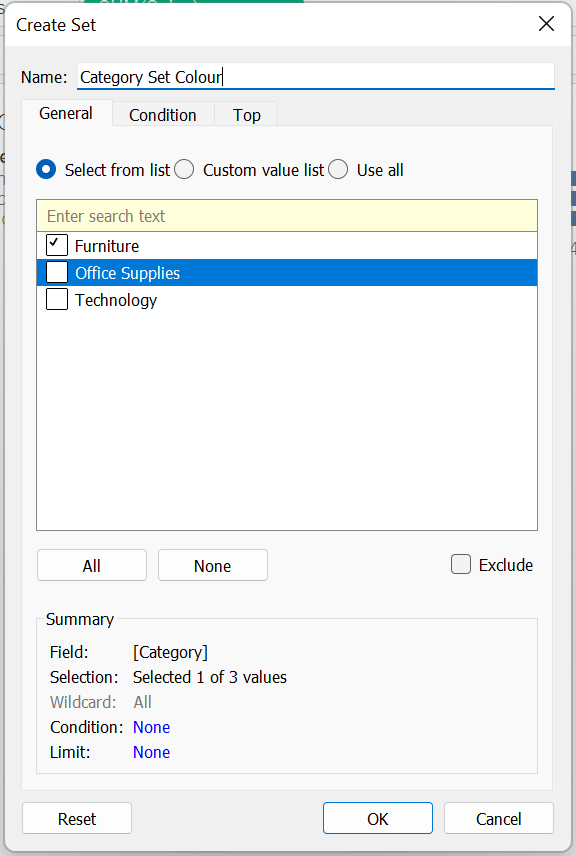The height and width of the screenshot is (856, 576).
Task: Select the General tab
Action: click(x=66, y=114)
